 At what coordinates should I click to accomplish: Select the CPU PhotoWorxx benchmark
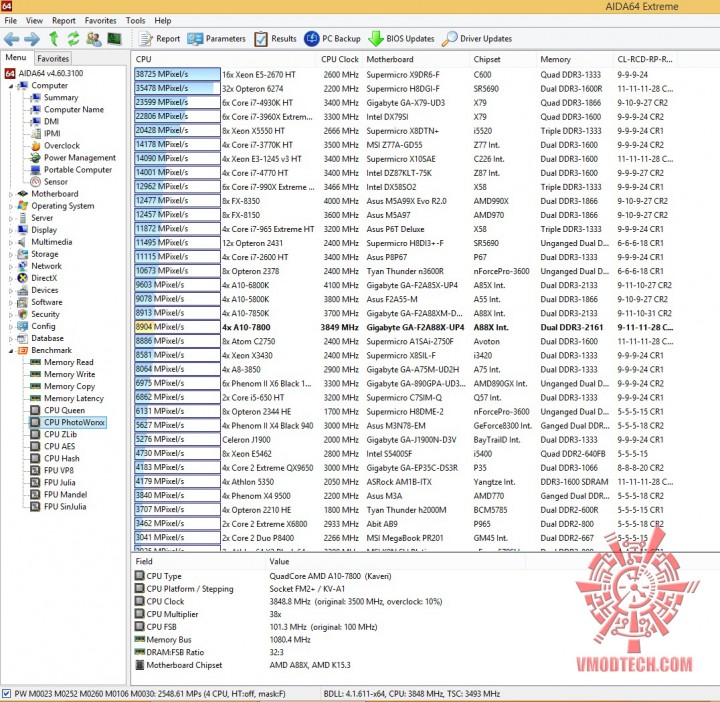click(68, 422)
